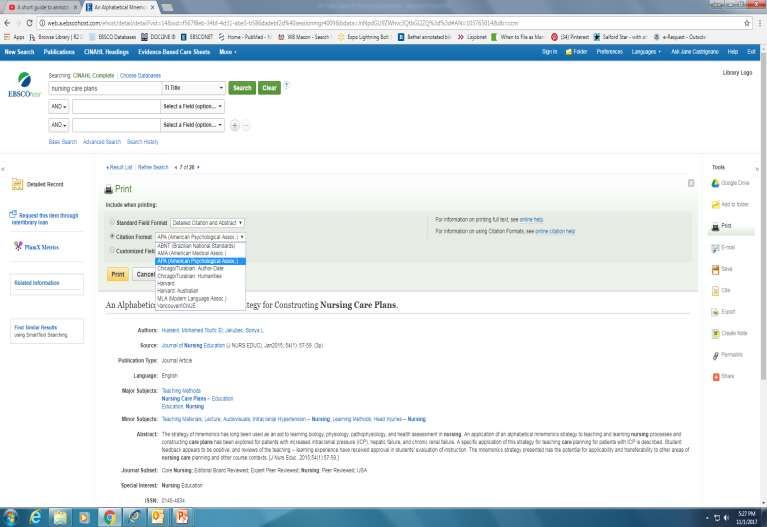767x527 pixels.
Task: Click the Save tool icon
Action: [715, 269]
